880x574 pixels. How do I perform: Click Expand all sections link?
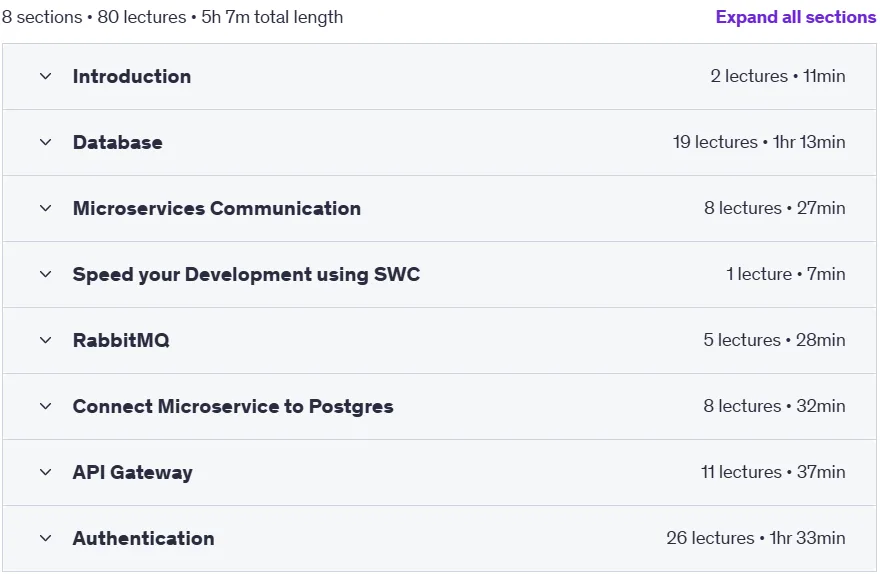click(x=795, y=17)
